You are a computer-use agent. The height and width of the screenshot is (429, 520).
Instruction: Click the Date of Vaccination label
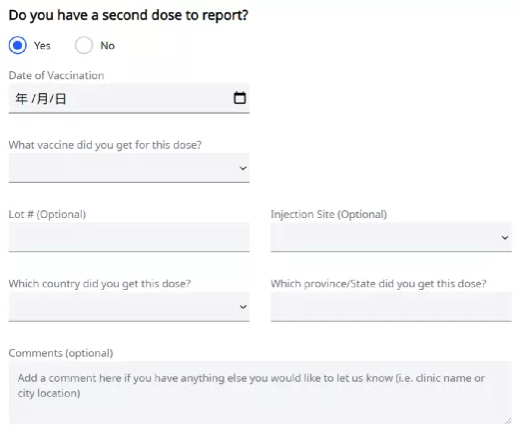click(56, 75)
